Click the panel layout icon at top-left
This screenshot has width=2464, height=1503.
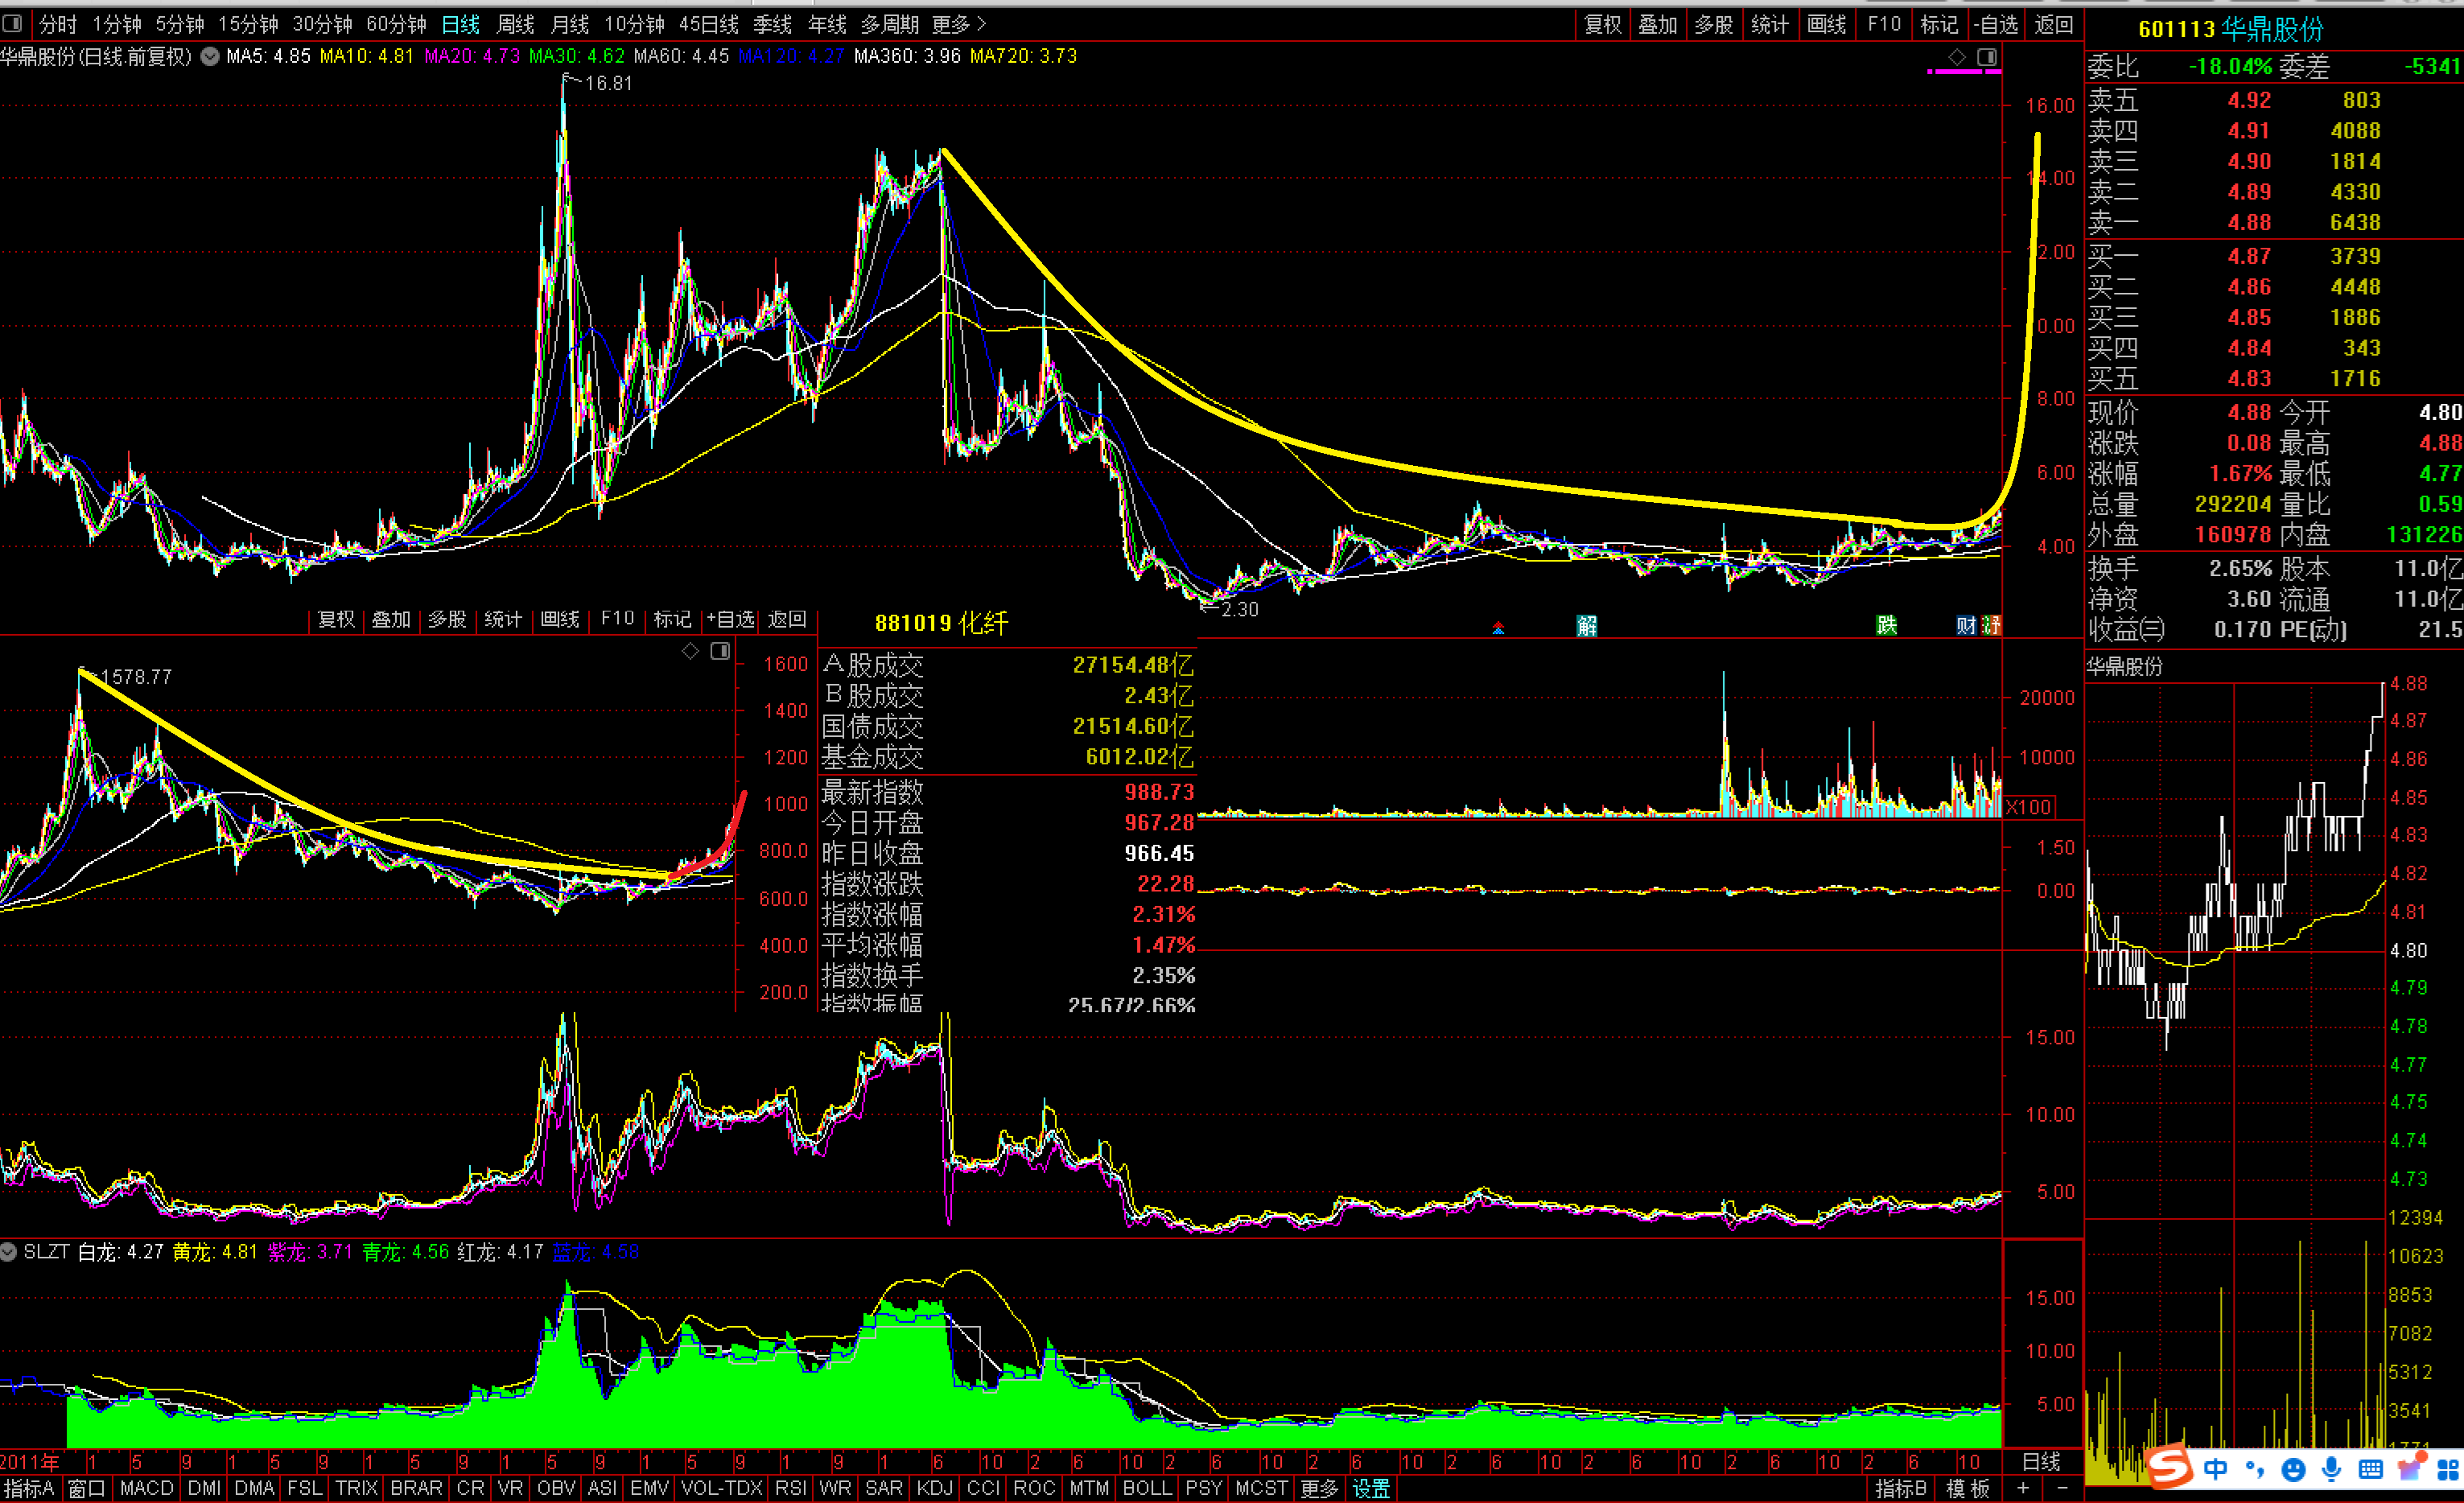pyautogui.click(x=13, y=23)
